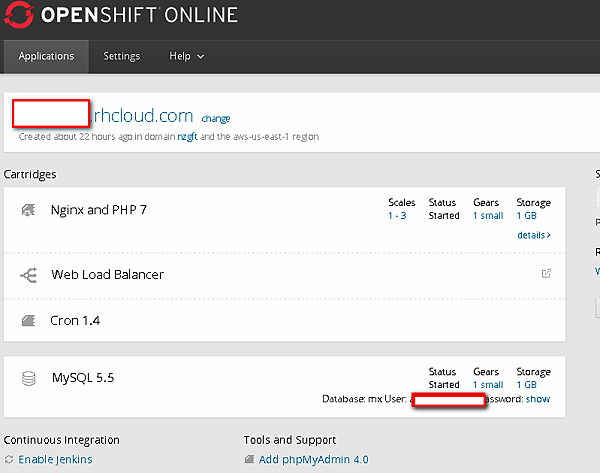Select the Nginx and PHP 7 cartridge name
The image size is (600, 473).
click(x=99, y=210)
